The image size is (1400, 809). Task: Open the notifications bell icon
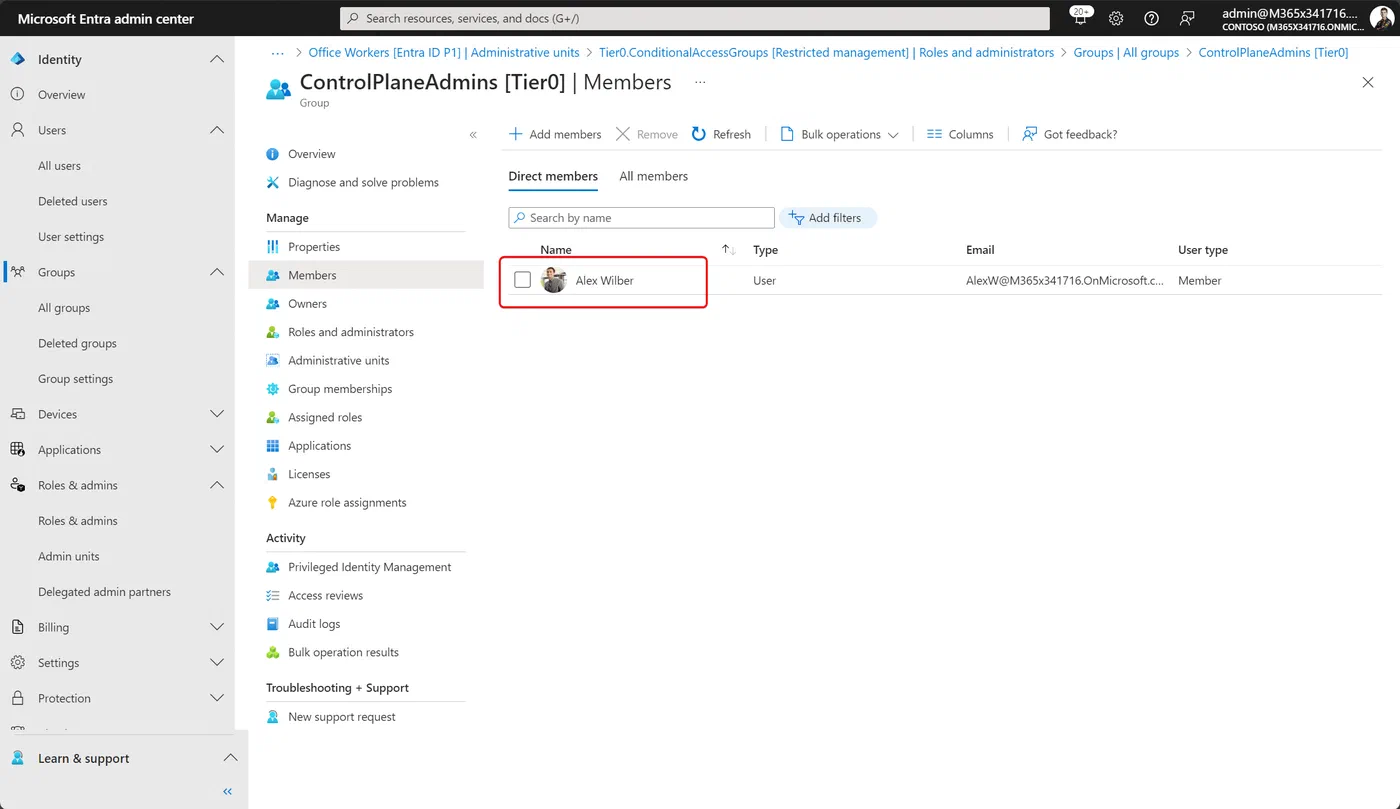[x=1081, y=18]
